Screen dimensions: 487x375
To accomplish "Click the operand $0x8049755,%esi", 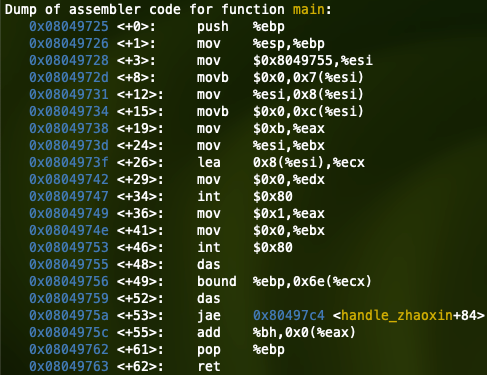I will [313, 60].
